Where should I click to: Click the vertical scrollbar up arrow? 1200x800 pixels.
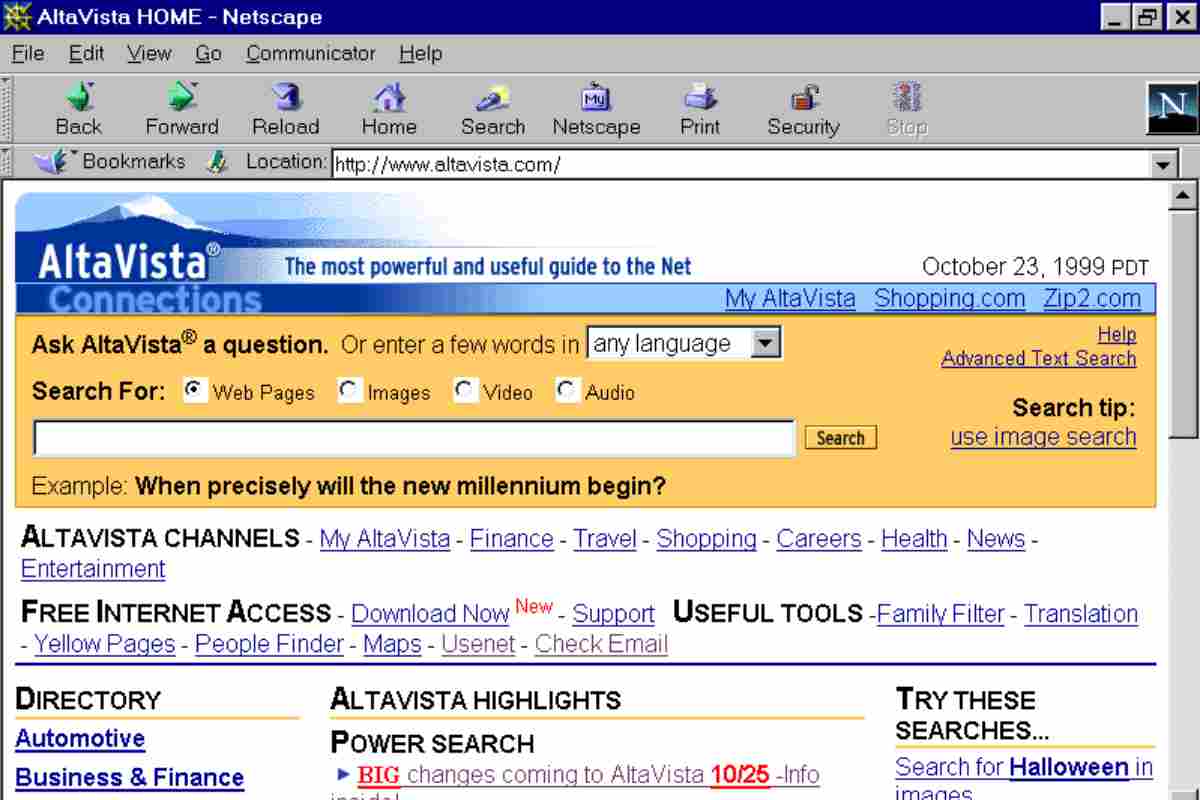(x=1183, y=196)
